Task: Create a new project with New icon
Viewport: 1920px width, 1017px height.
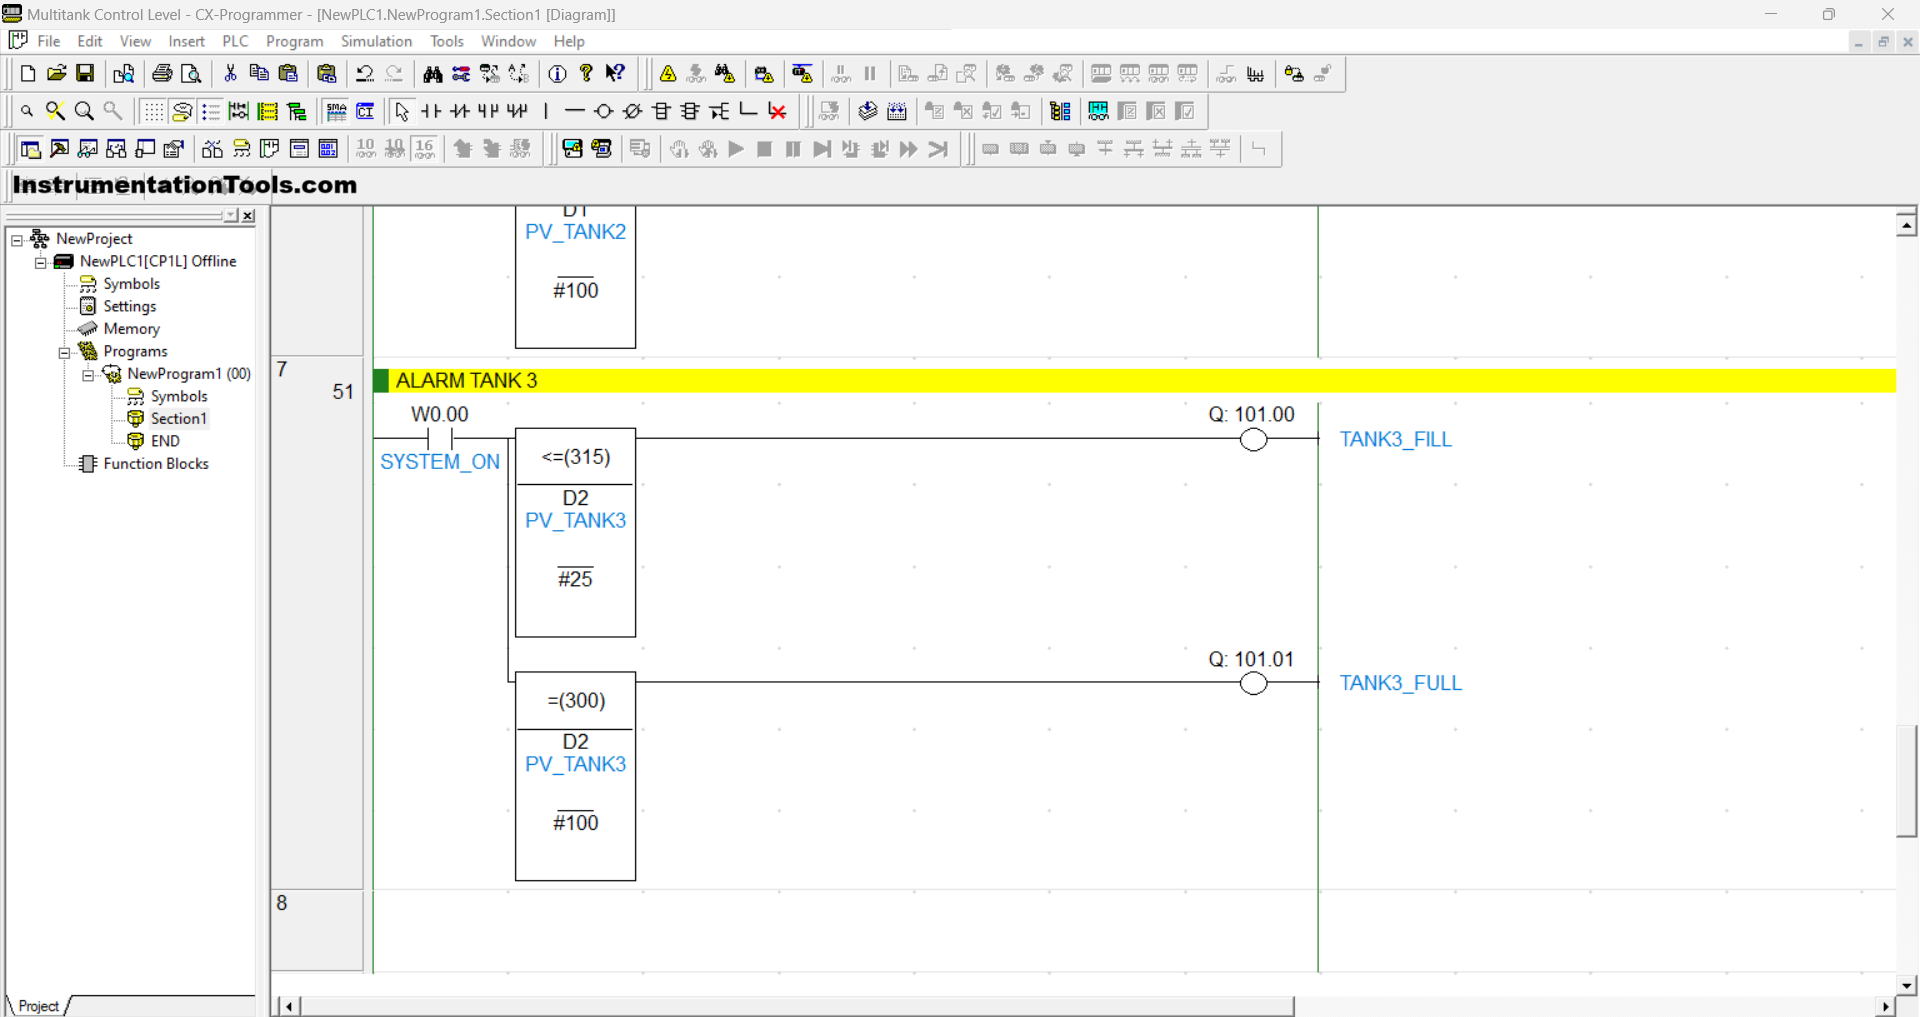Action: pos(28,74)
